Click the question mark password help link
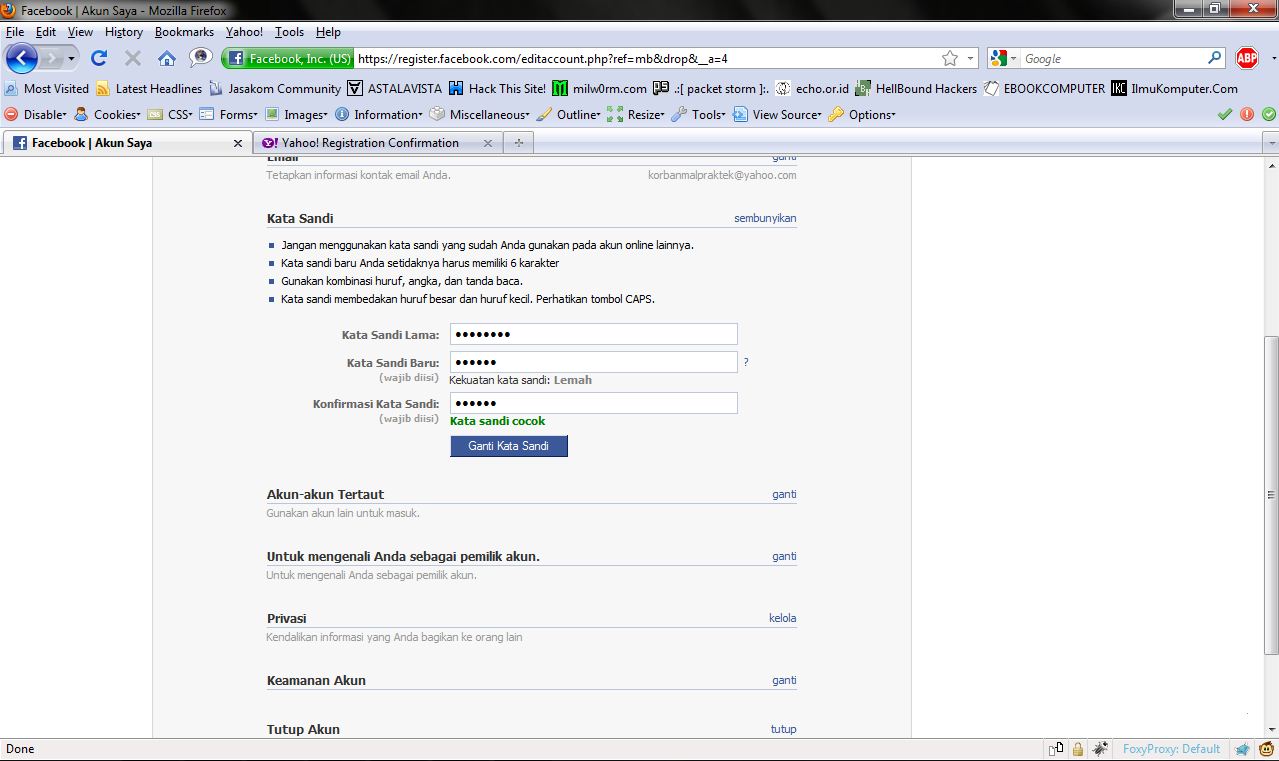 (746, 362)
